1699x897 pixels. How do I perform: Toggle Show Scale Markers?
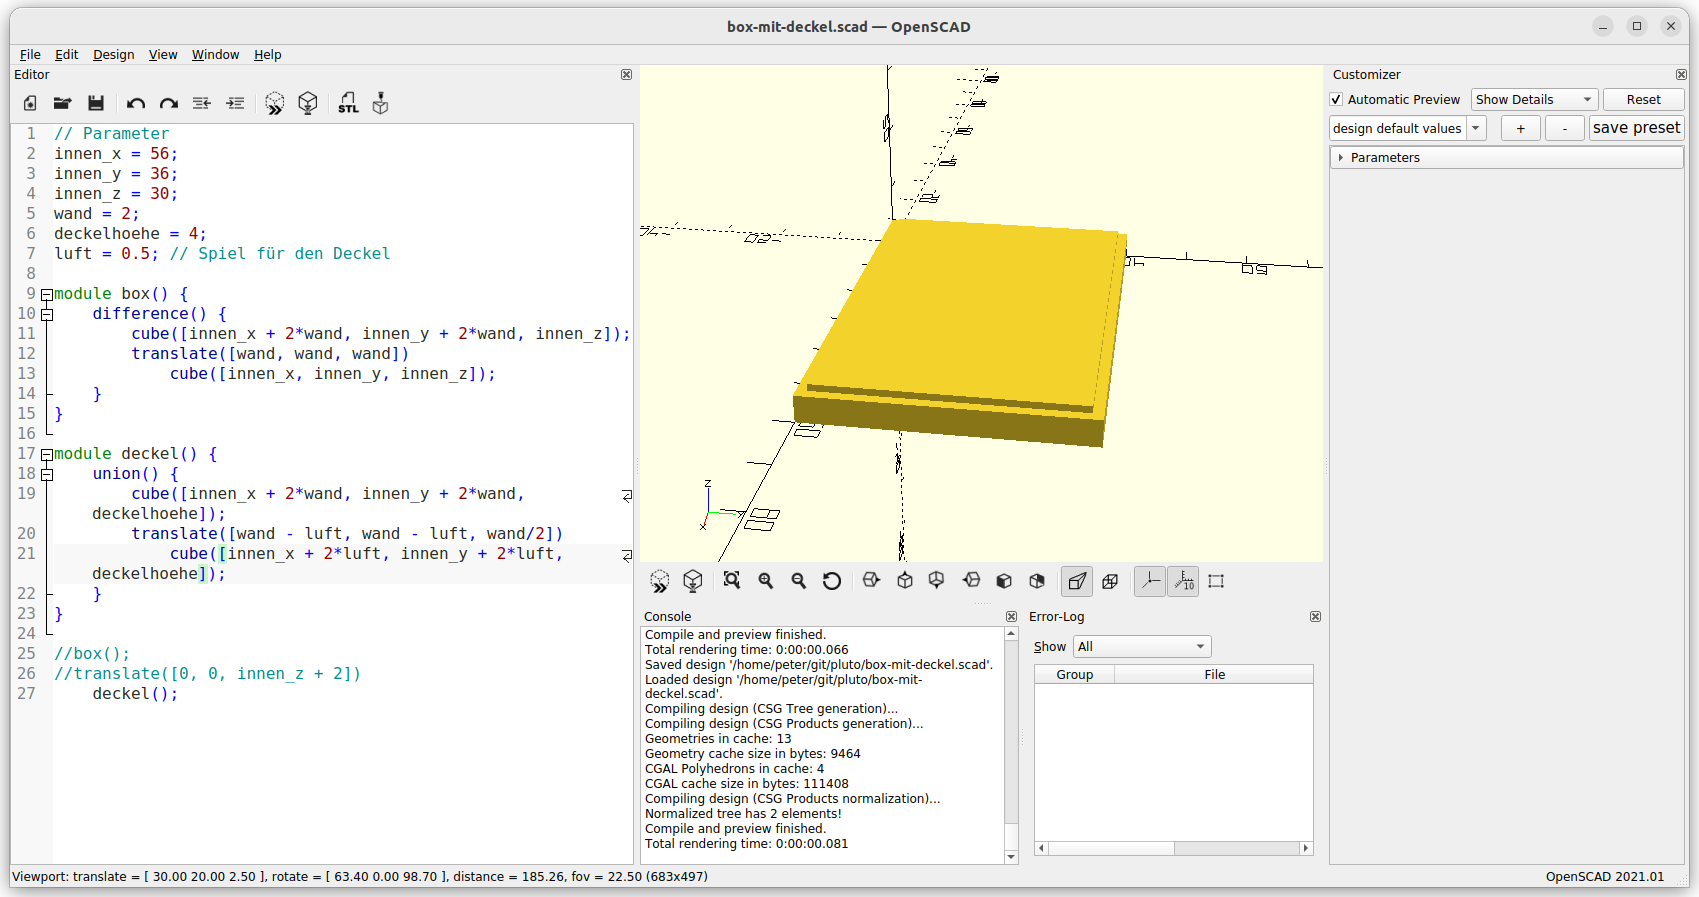click(1183, 581)
